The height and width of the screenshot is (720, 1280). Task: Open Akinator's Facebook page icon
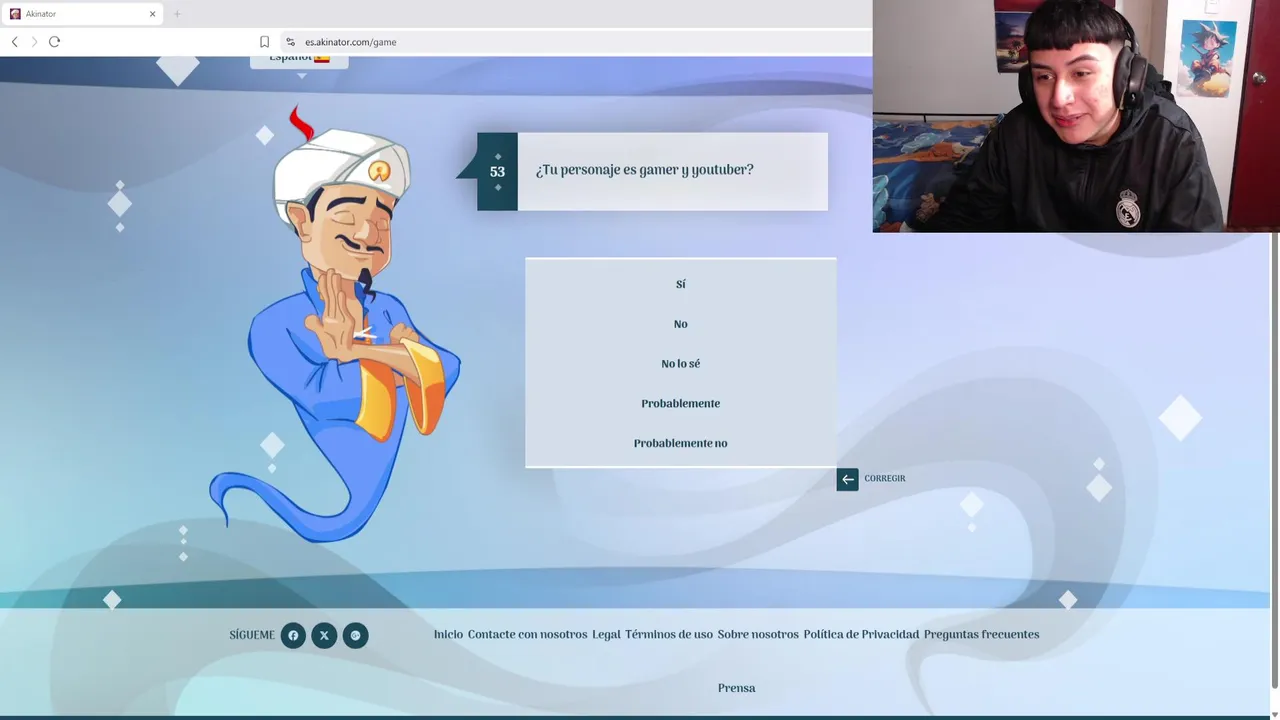click(x=293, y=635)
